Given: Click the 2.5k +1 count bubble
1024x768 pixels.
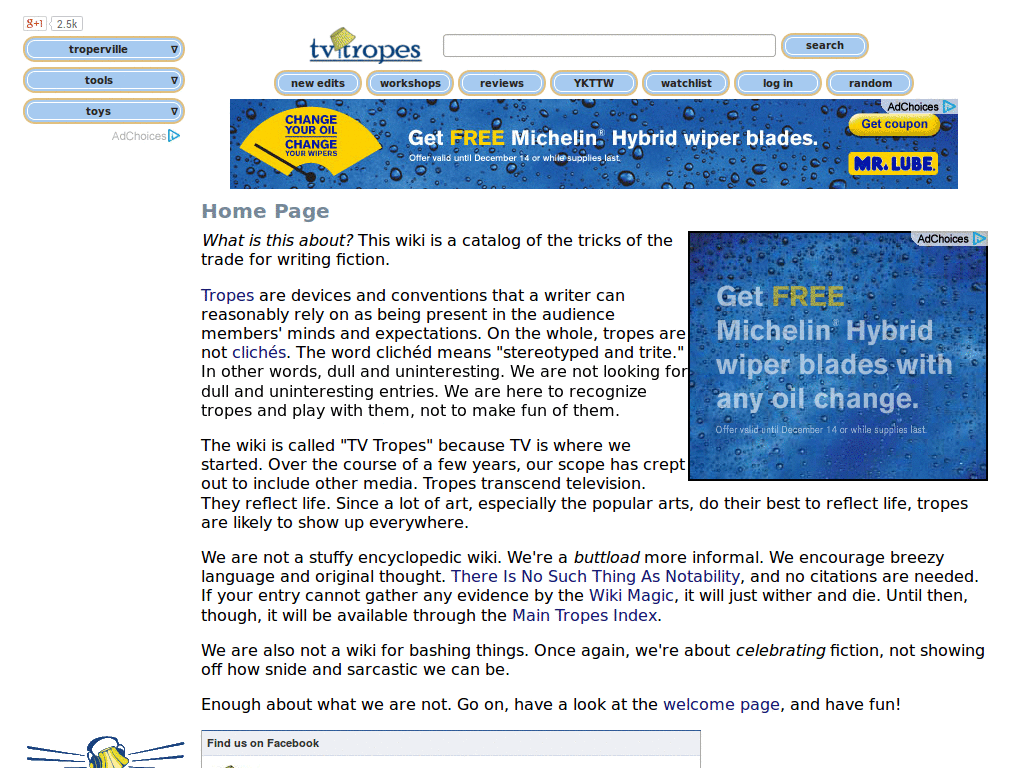Looking at the screenshot, I should pos(67,24).
